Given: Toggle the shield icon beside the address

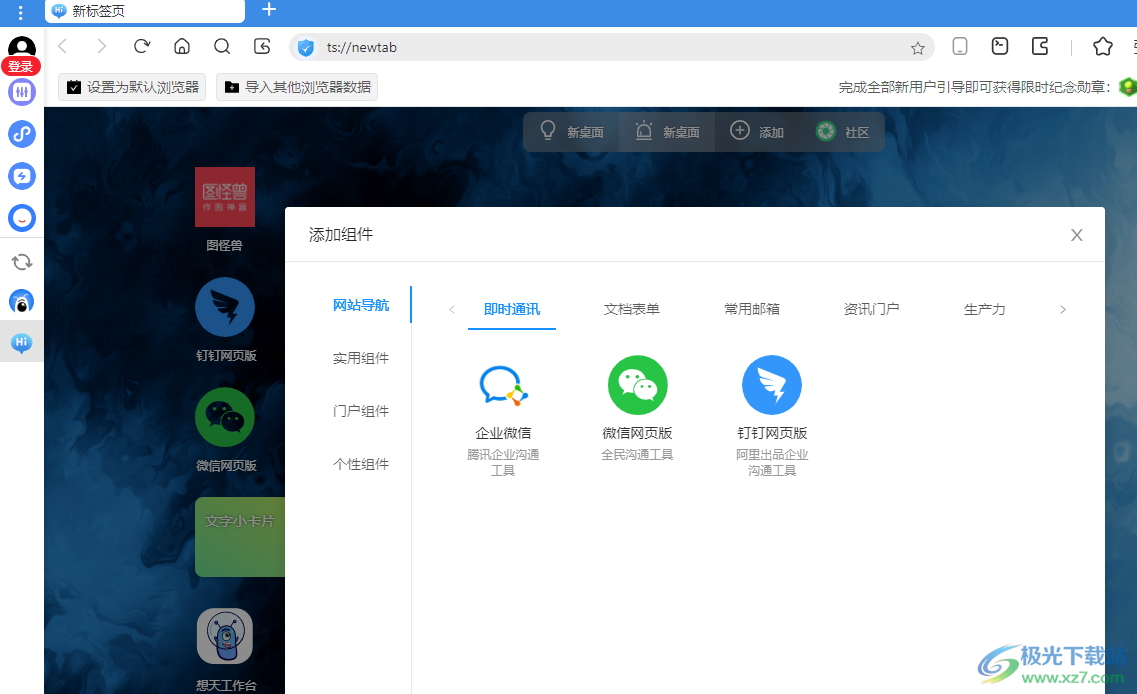Looking at the screenshot, I should [x=306, y=47].
